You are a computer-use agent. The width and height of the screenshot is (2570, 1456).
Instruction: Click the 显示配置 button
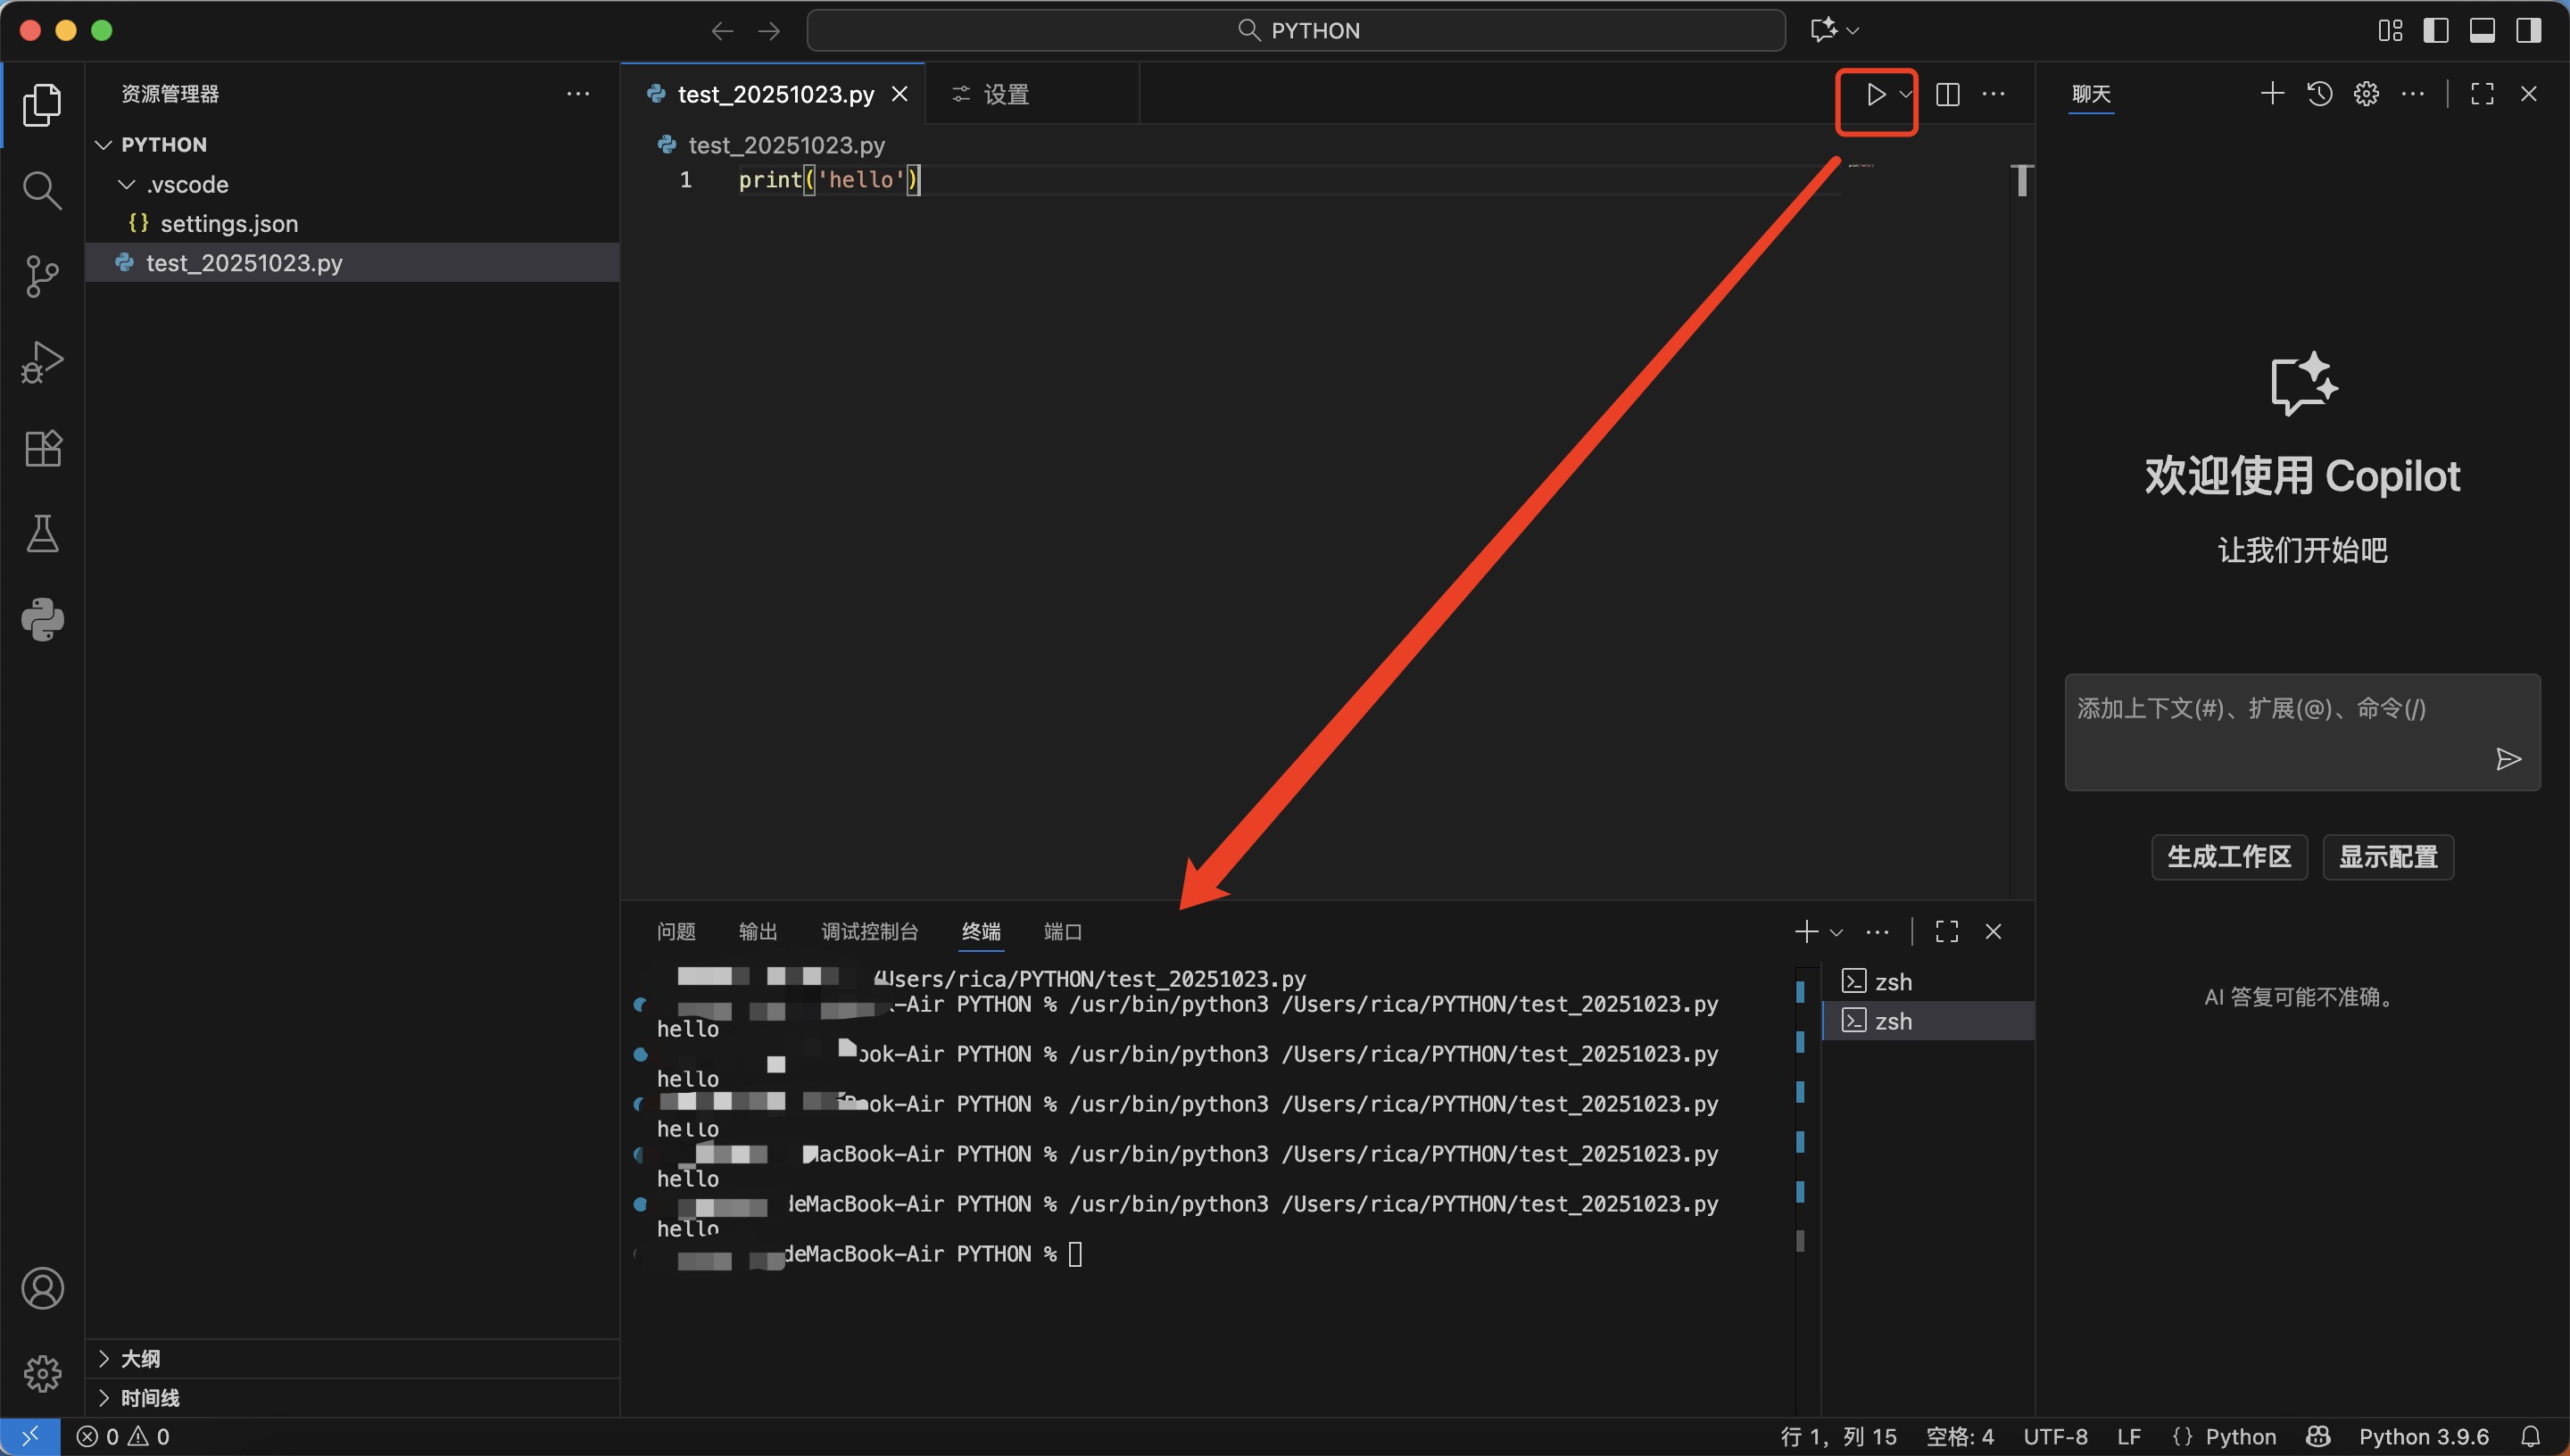click(x=2387, y=857)
